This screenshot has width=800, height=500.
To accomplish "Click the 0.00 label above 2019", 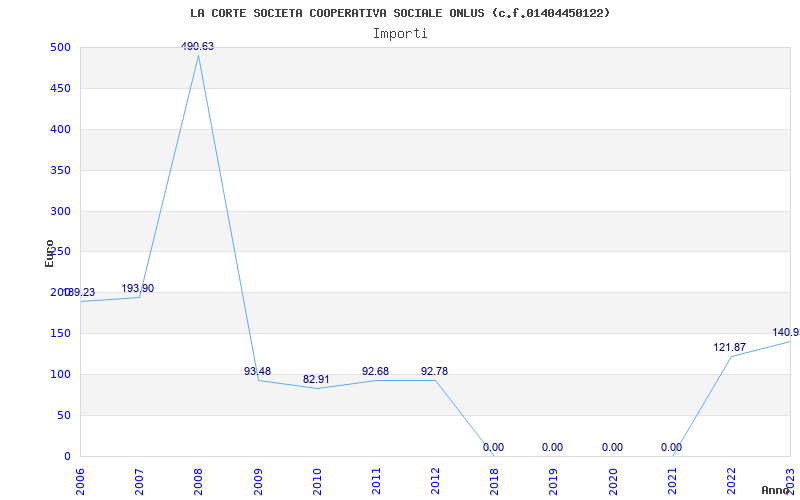I will (553, 447).
